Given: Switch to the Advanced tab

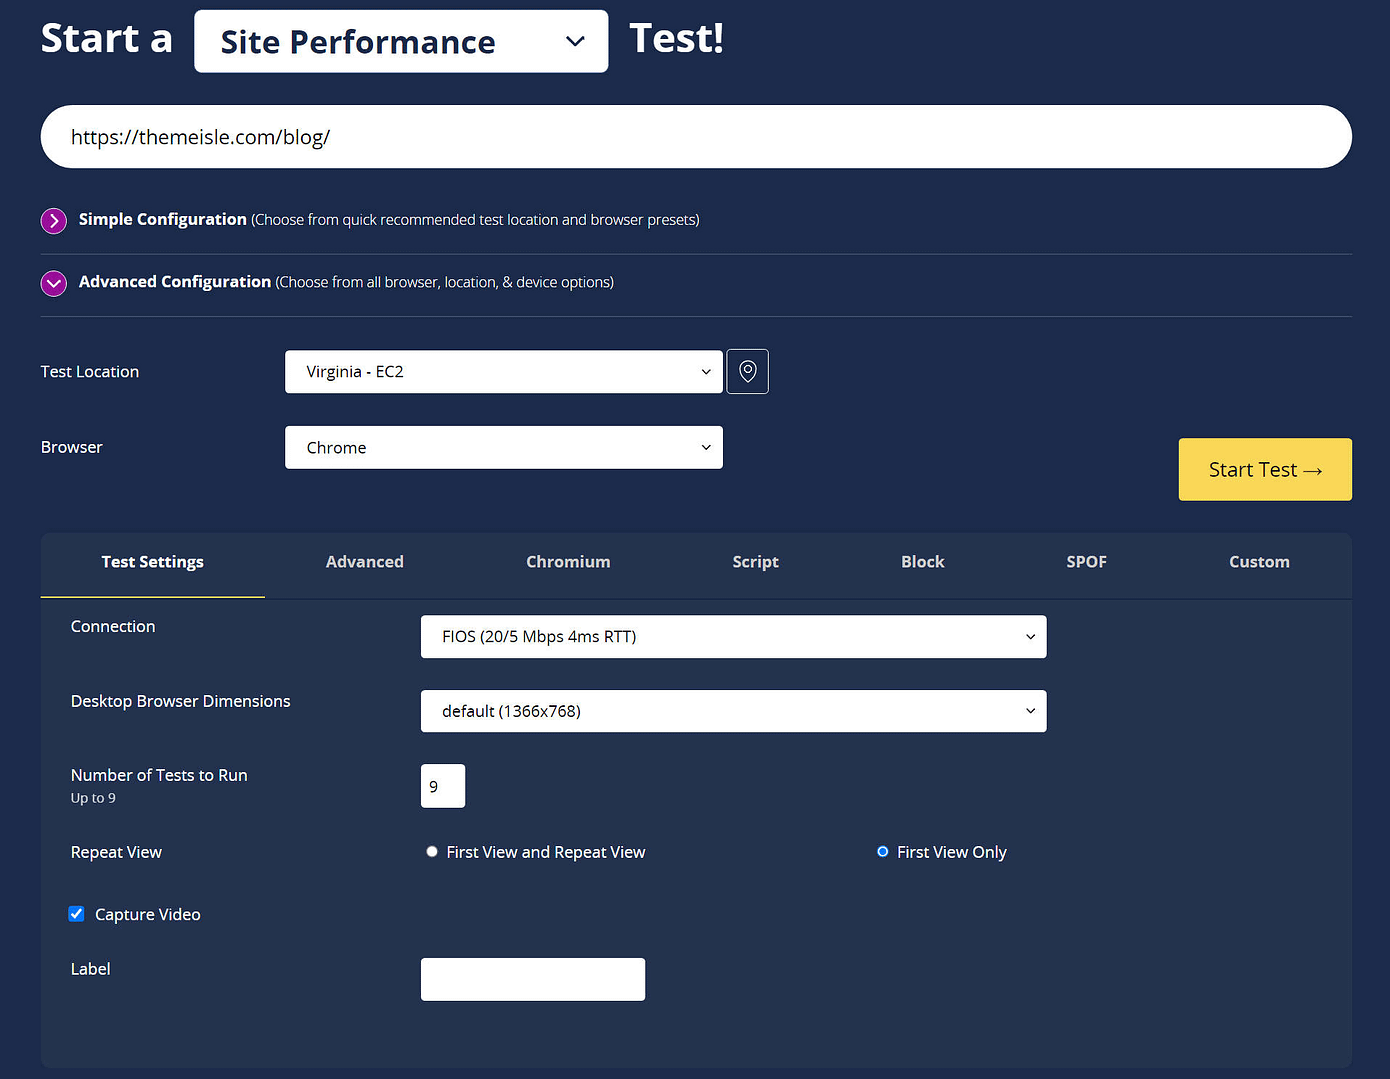Looking at the screenshot, I should pos(364,561).
